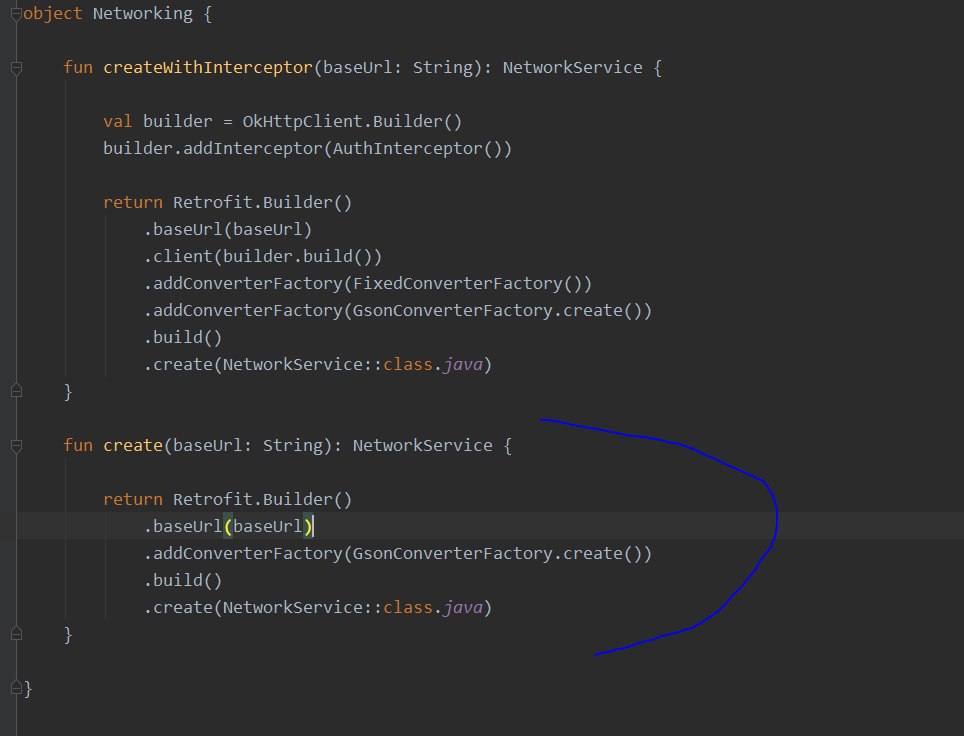Click String parameter type in createWithInterceptor
964x736 pixels.
tap(443, 67)
